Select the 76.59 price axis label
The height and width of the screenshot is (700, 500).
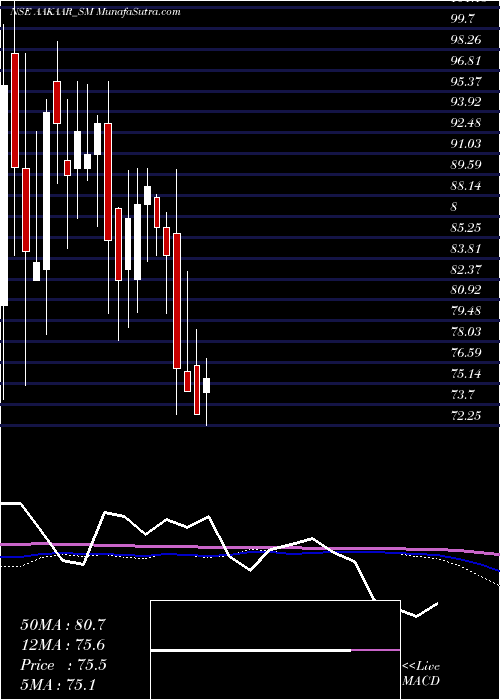click(x=466, y=353)
